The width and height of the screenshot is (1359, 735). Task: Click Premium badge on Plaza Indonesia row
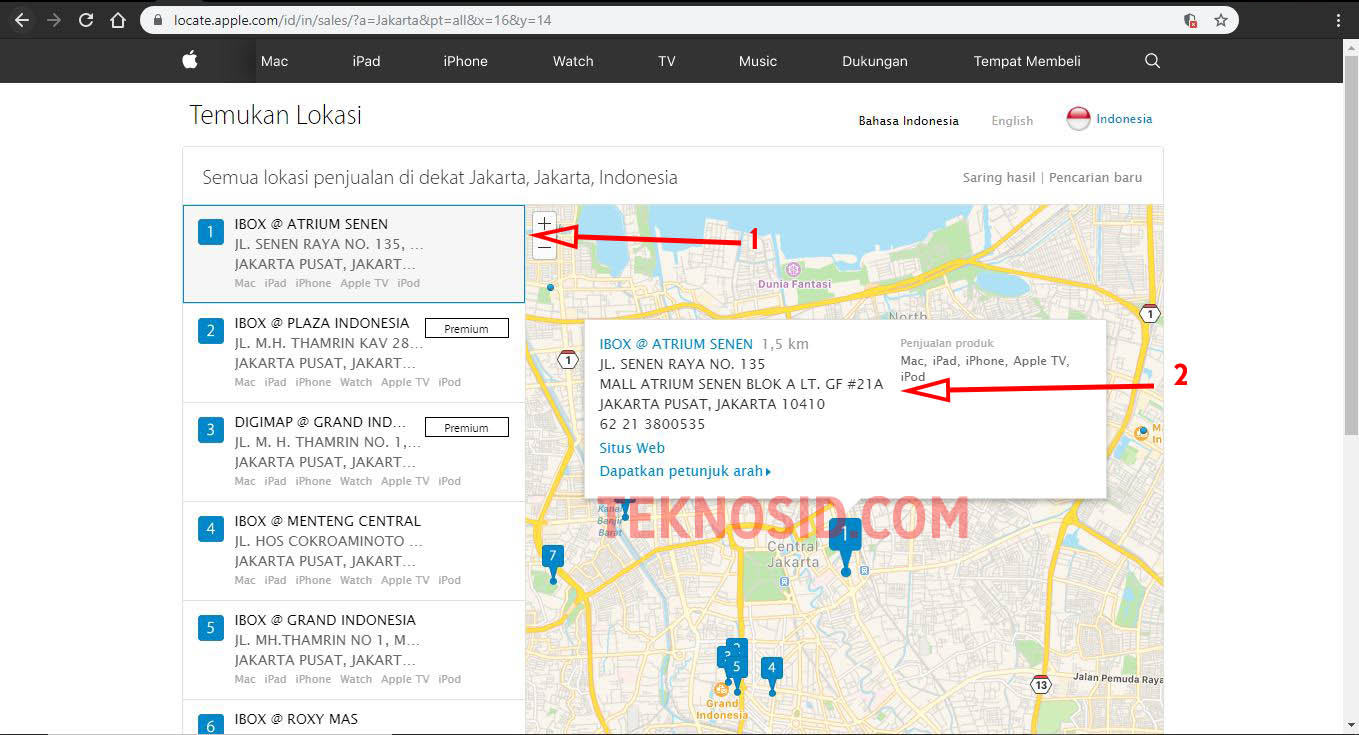pos(467,328)
